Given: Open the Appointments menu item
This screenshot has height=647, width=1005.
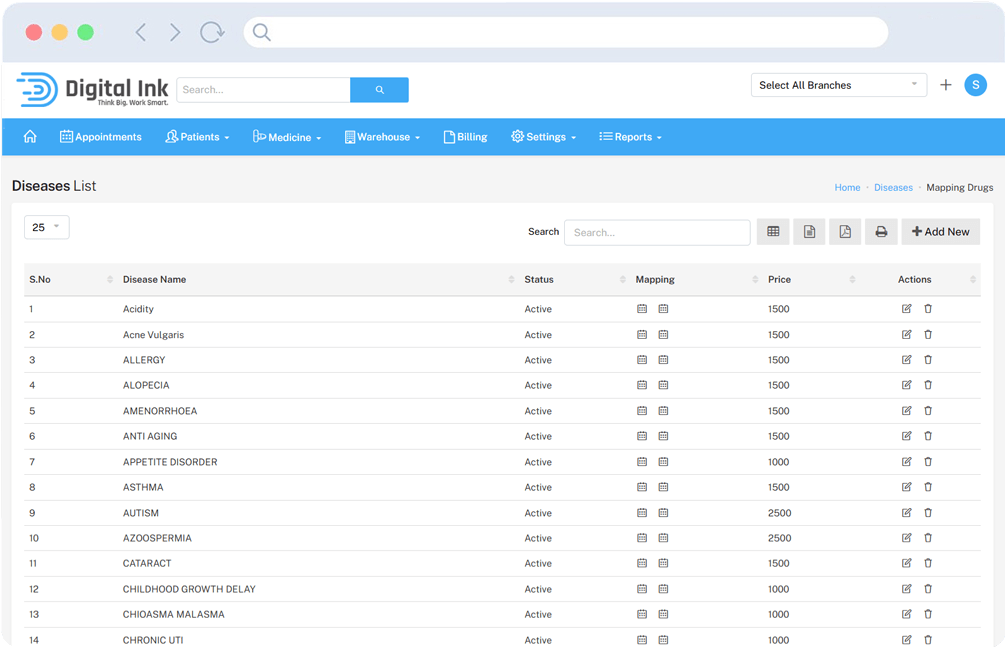Looking at the screenshot, I should coord(101,137).
